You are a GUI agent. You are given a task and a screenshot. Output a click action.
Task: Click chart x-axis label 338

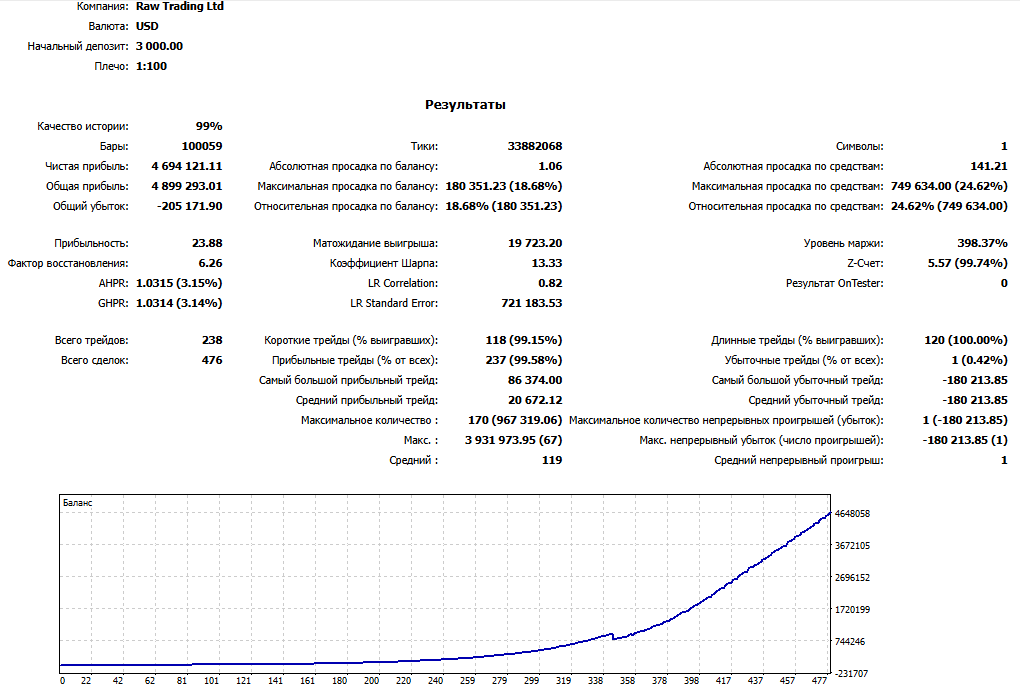(595, 681)
